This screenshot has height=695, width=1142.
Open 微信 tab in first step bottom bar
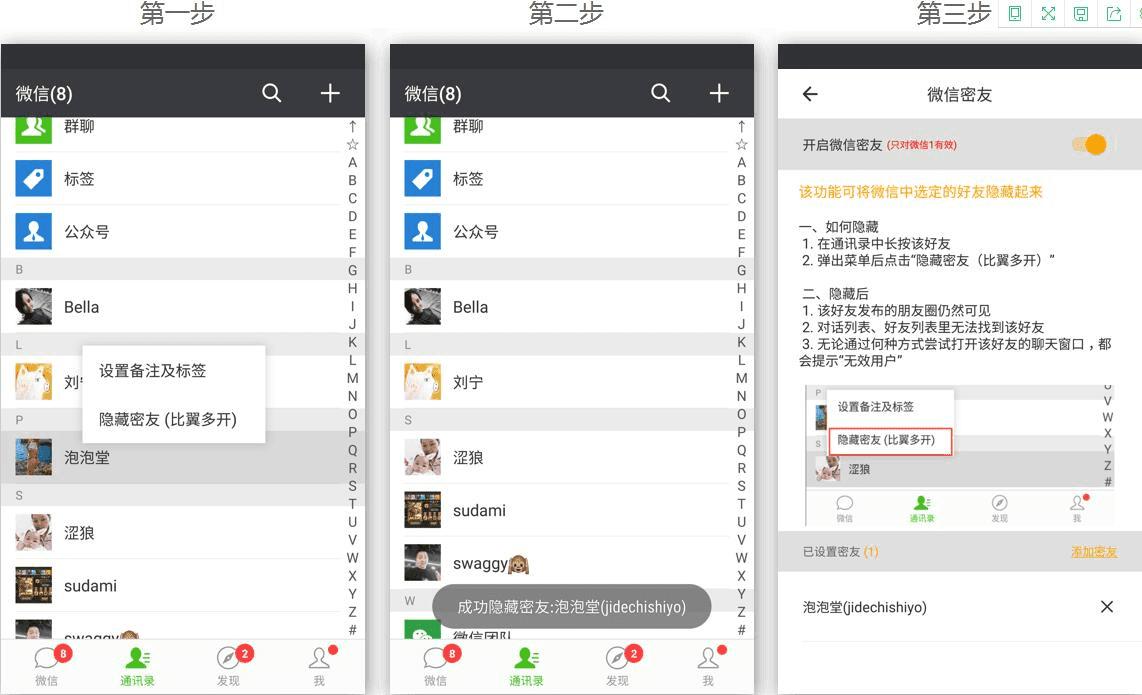coord(47,666)
